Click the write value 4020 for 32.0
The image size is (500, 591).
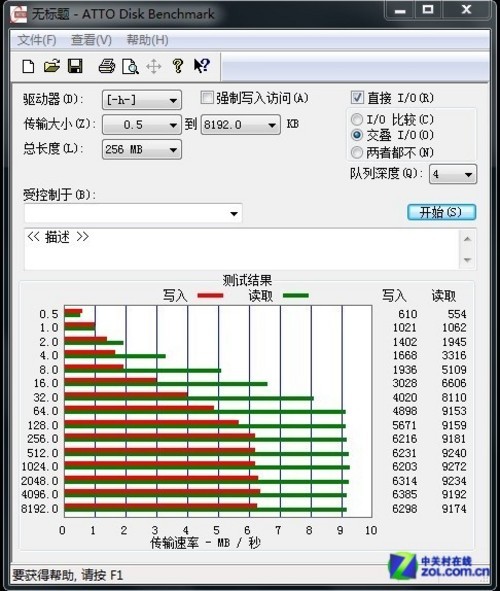405,398
